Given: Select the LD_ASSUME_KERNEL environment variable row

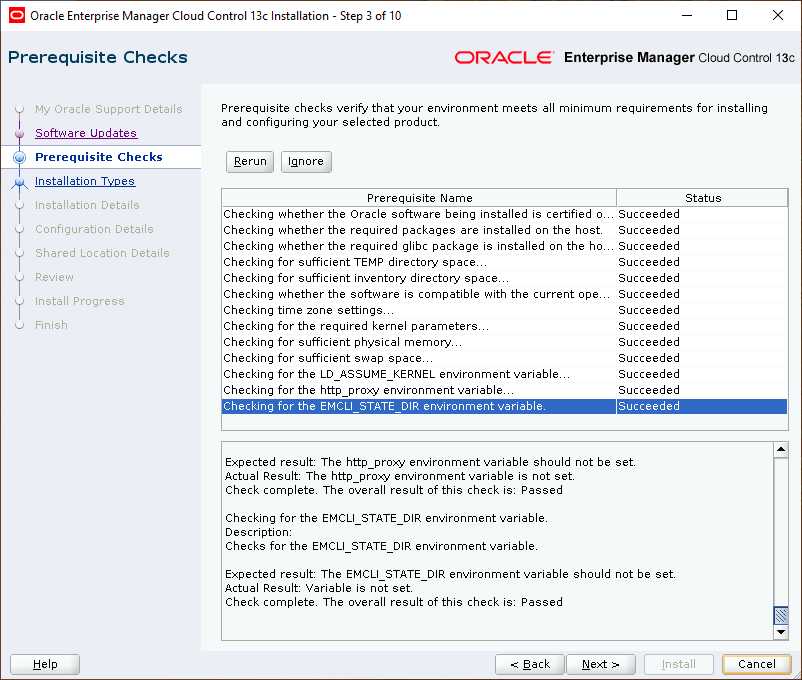Looking at the screenshot, I should (x=504, y=374).
